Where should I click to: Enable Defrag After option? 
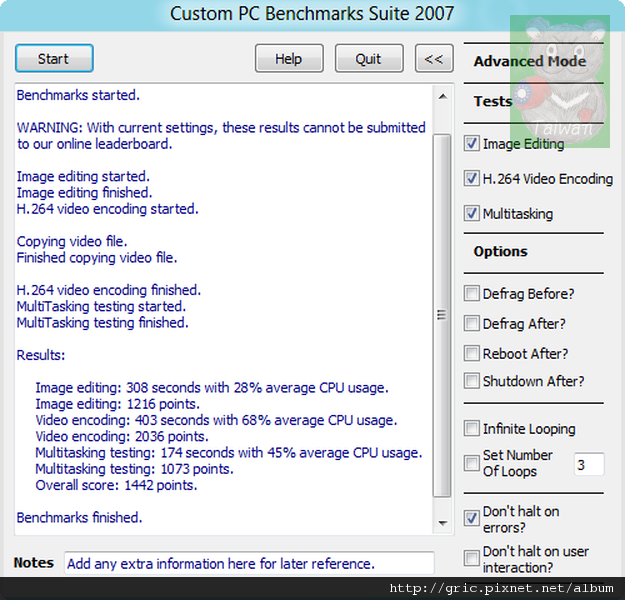click(472, 323)
